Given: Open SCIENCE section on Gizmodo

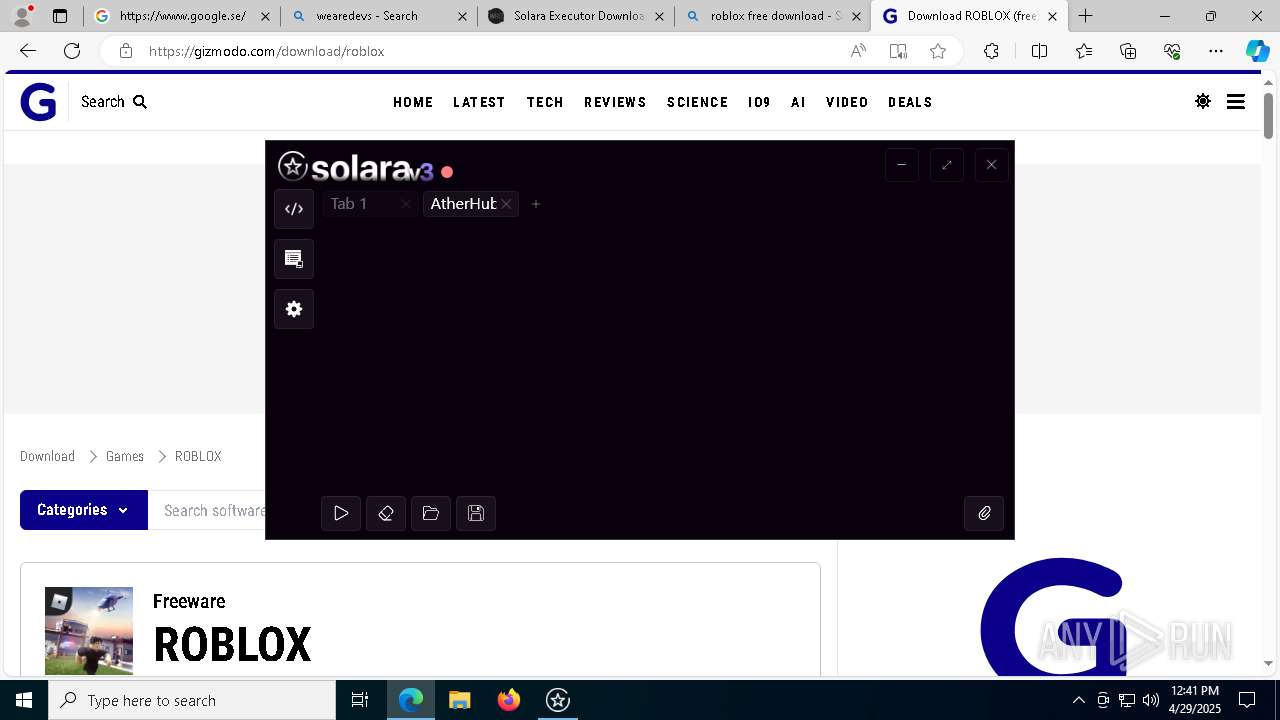Looking at the screenshot, I should [697, 102].
